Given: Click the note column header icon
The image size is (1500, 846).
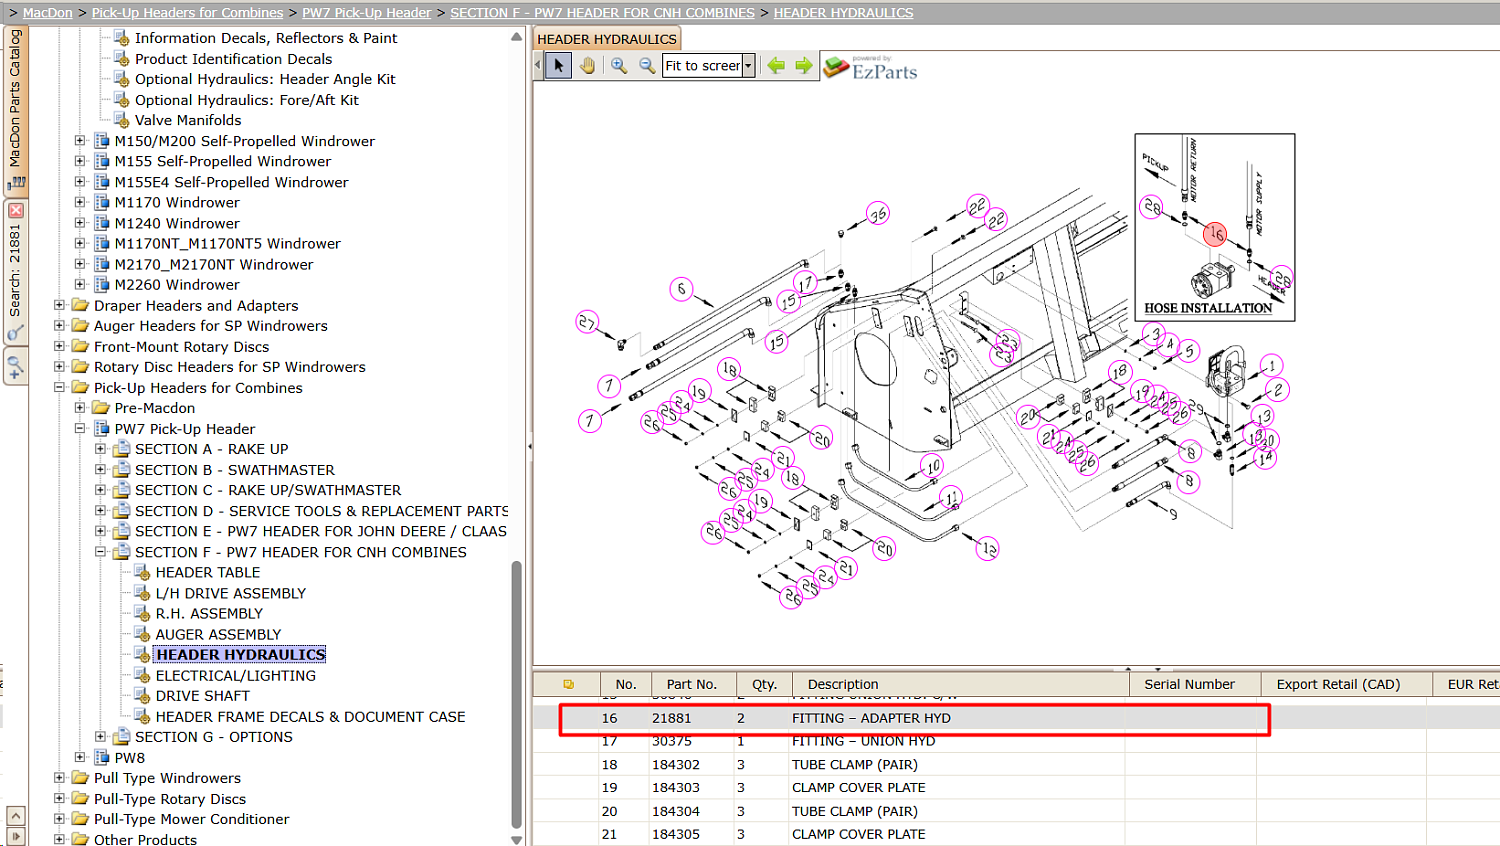Looking at the screenshot, I should click(x=568, y=684).
